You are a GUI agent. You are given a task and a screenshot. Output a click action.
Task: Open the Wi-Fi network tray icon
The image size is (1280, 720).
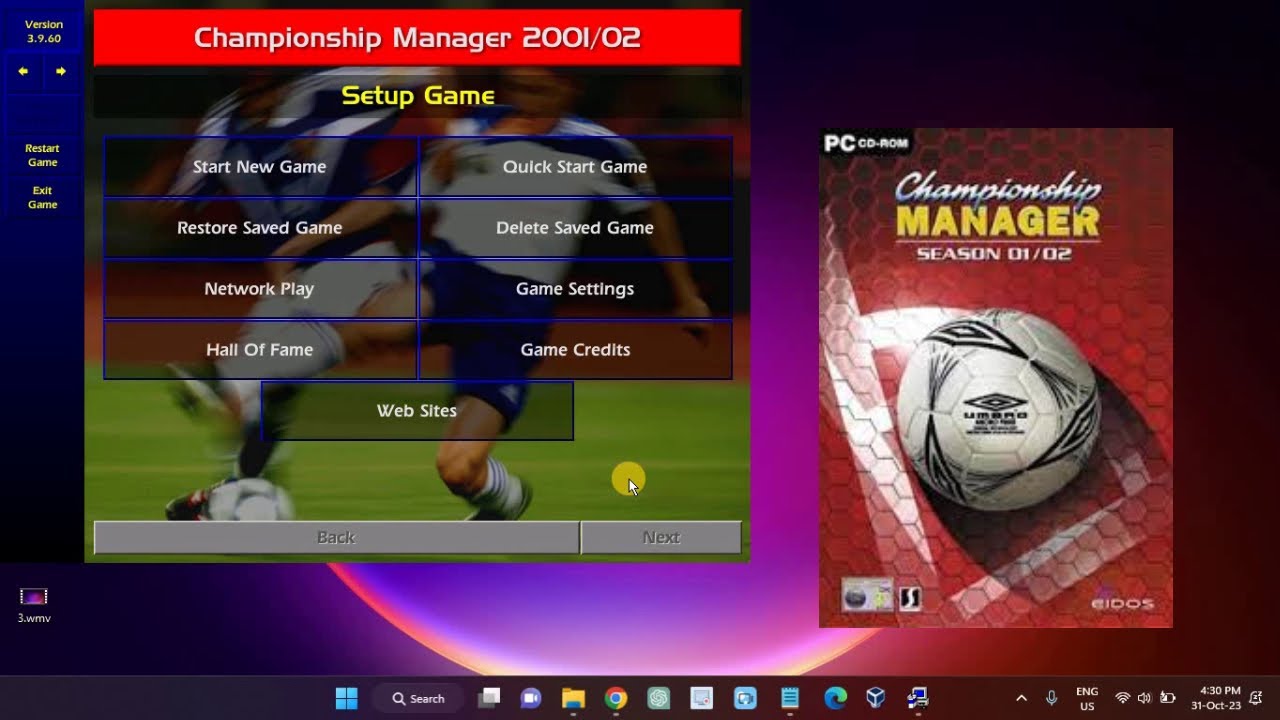pyautogui.click(x=1122, y=698)
